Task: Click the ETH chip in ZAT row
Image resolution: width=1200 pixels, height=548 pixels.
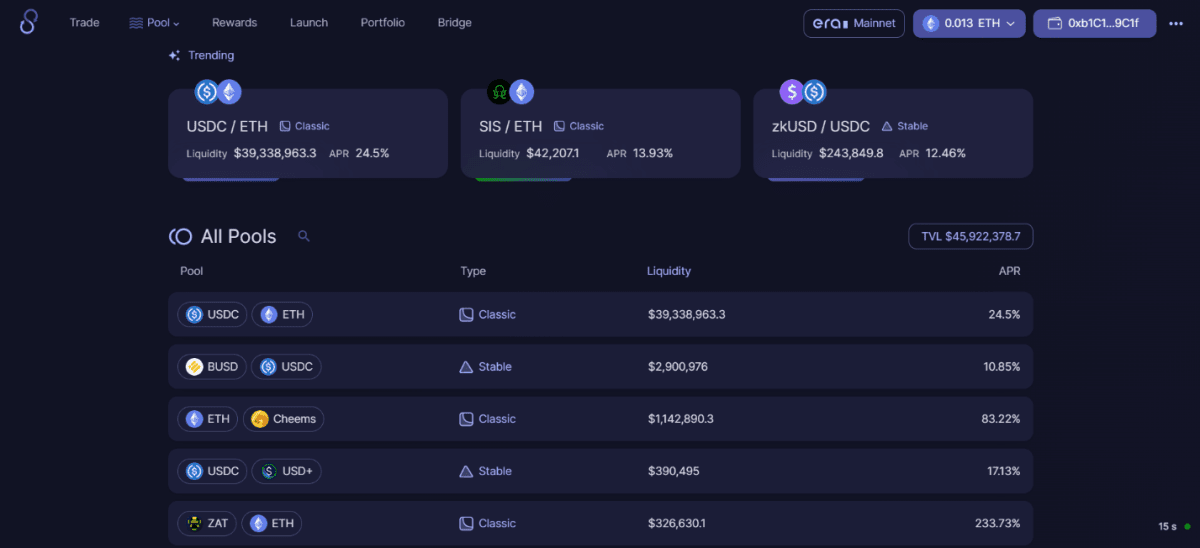Action: pyautogui.click(x=271, y=523)
